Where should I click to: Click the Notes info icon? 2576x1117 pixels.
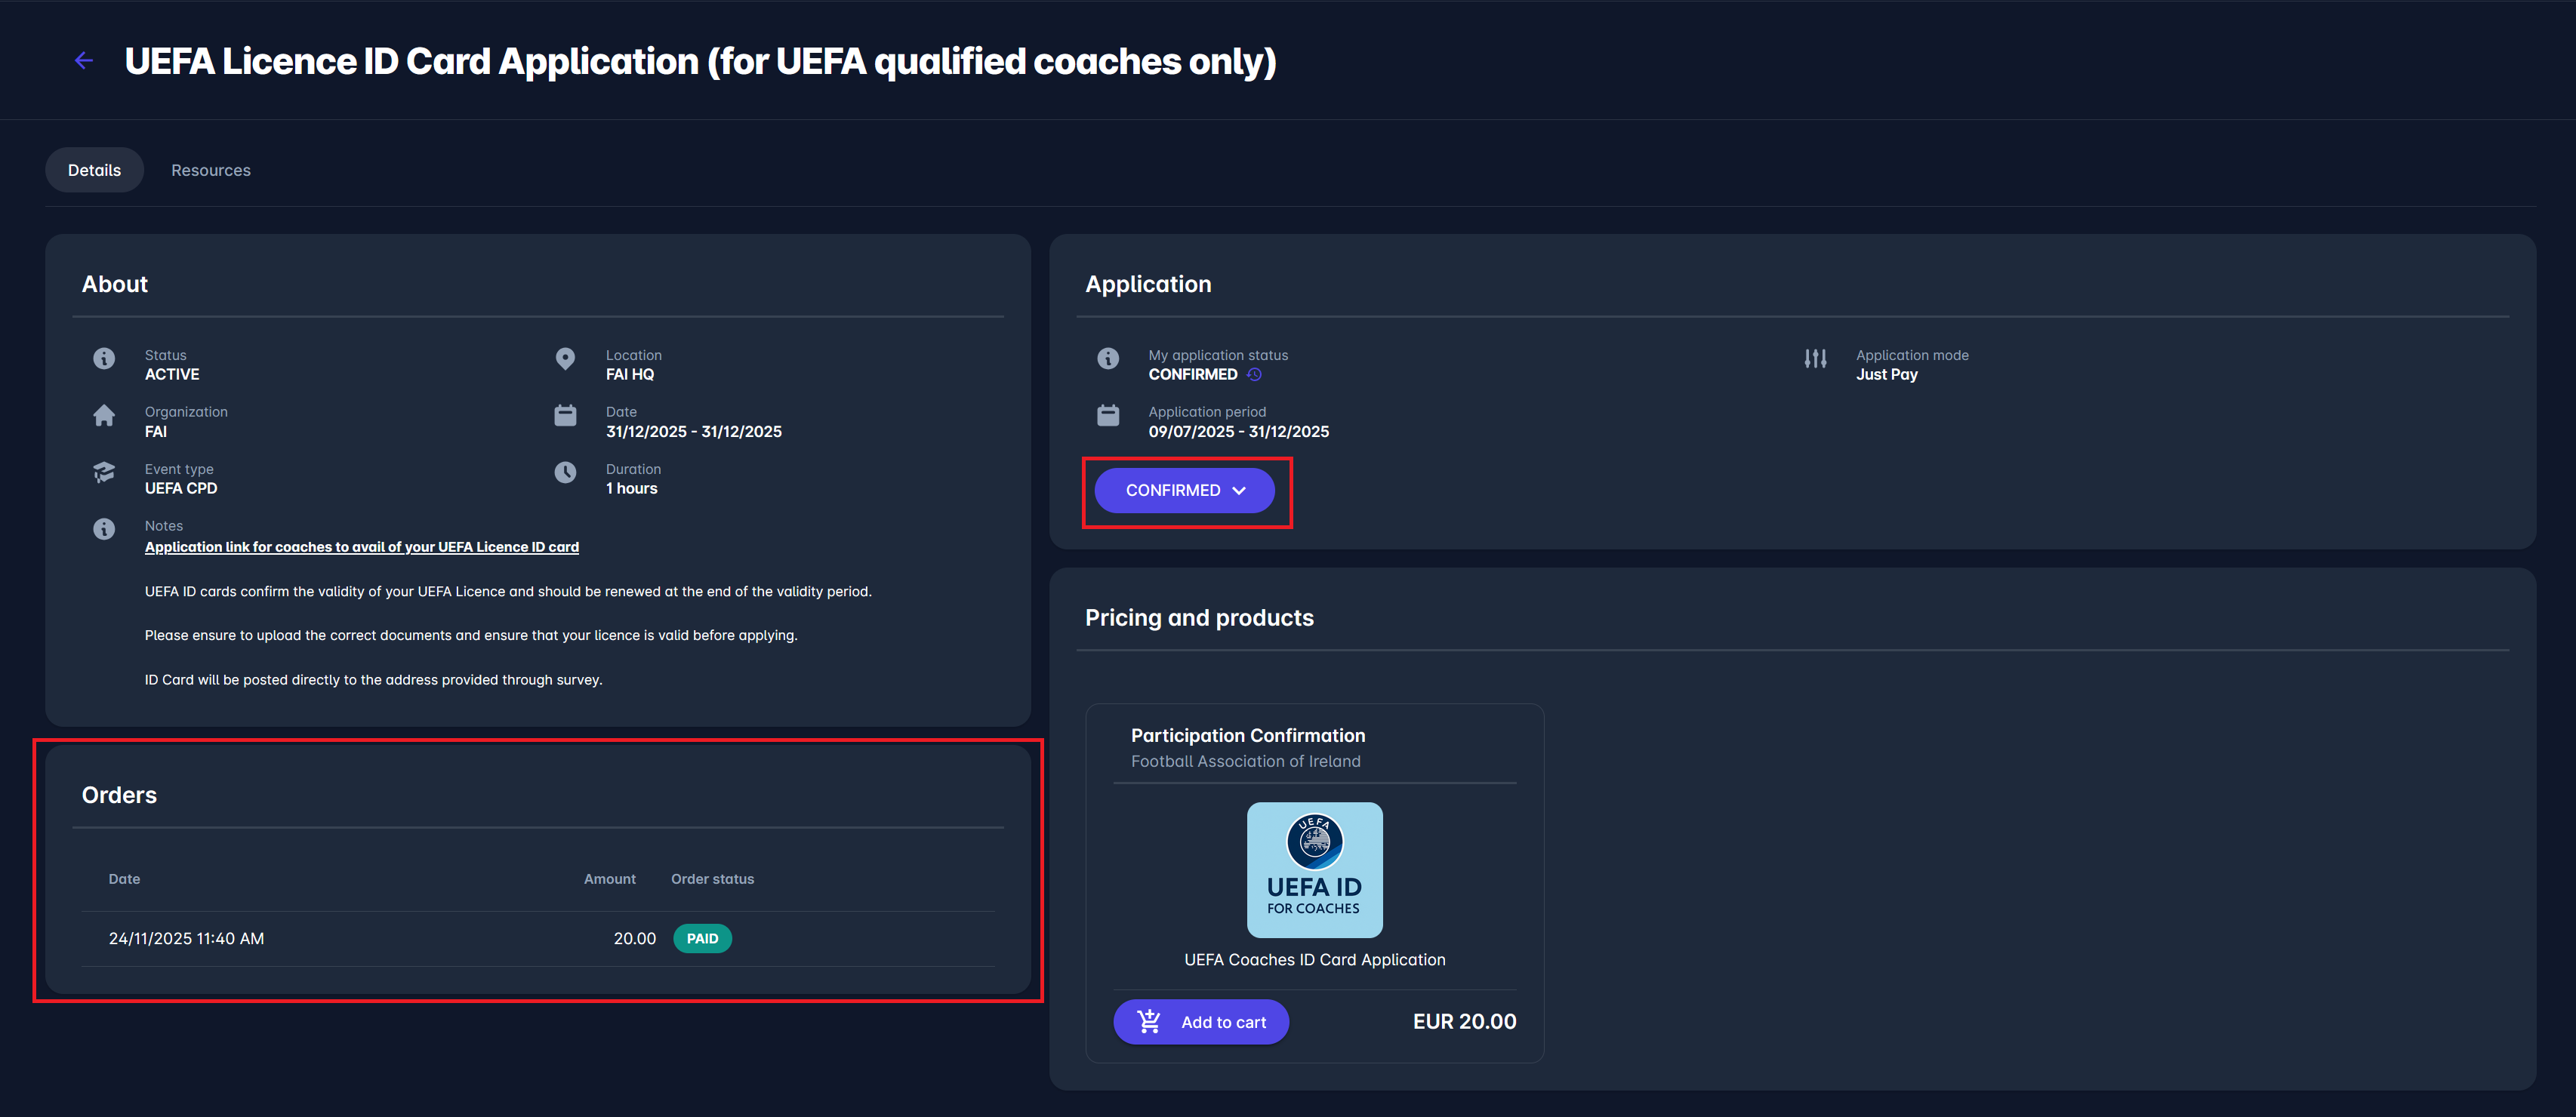104,529
